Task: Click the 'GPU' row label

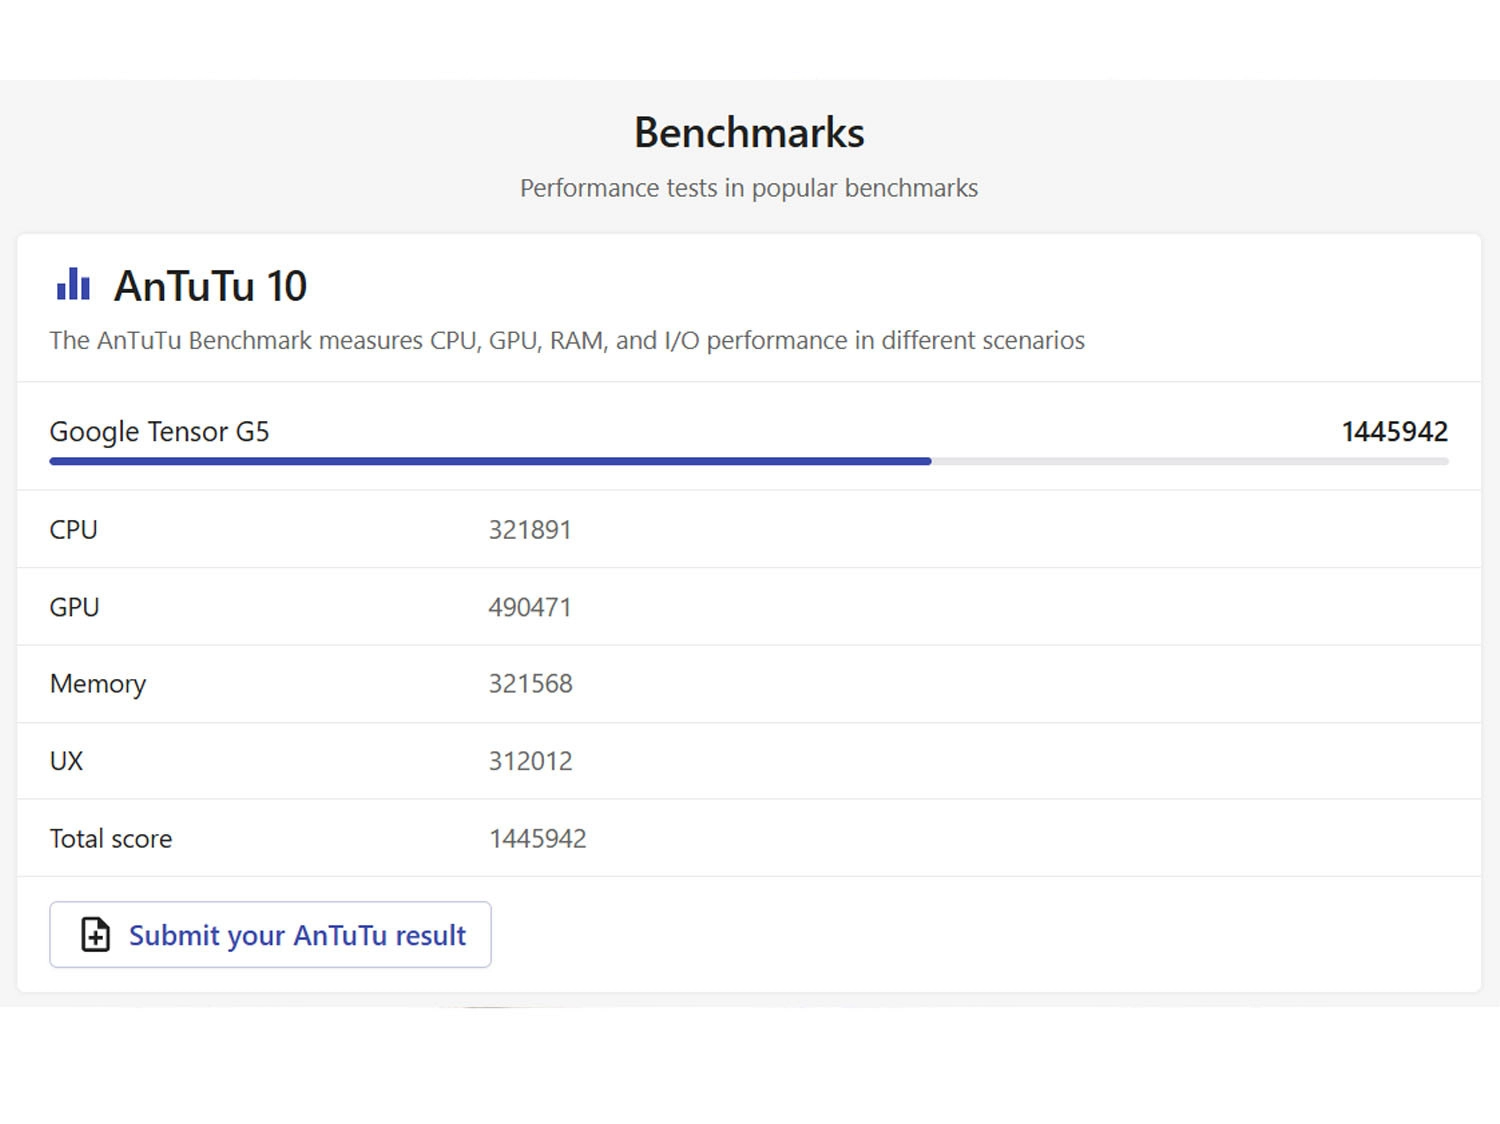Action: coord(75,607)
